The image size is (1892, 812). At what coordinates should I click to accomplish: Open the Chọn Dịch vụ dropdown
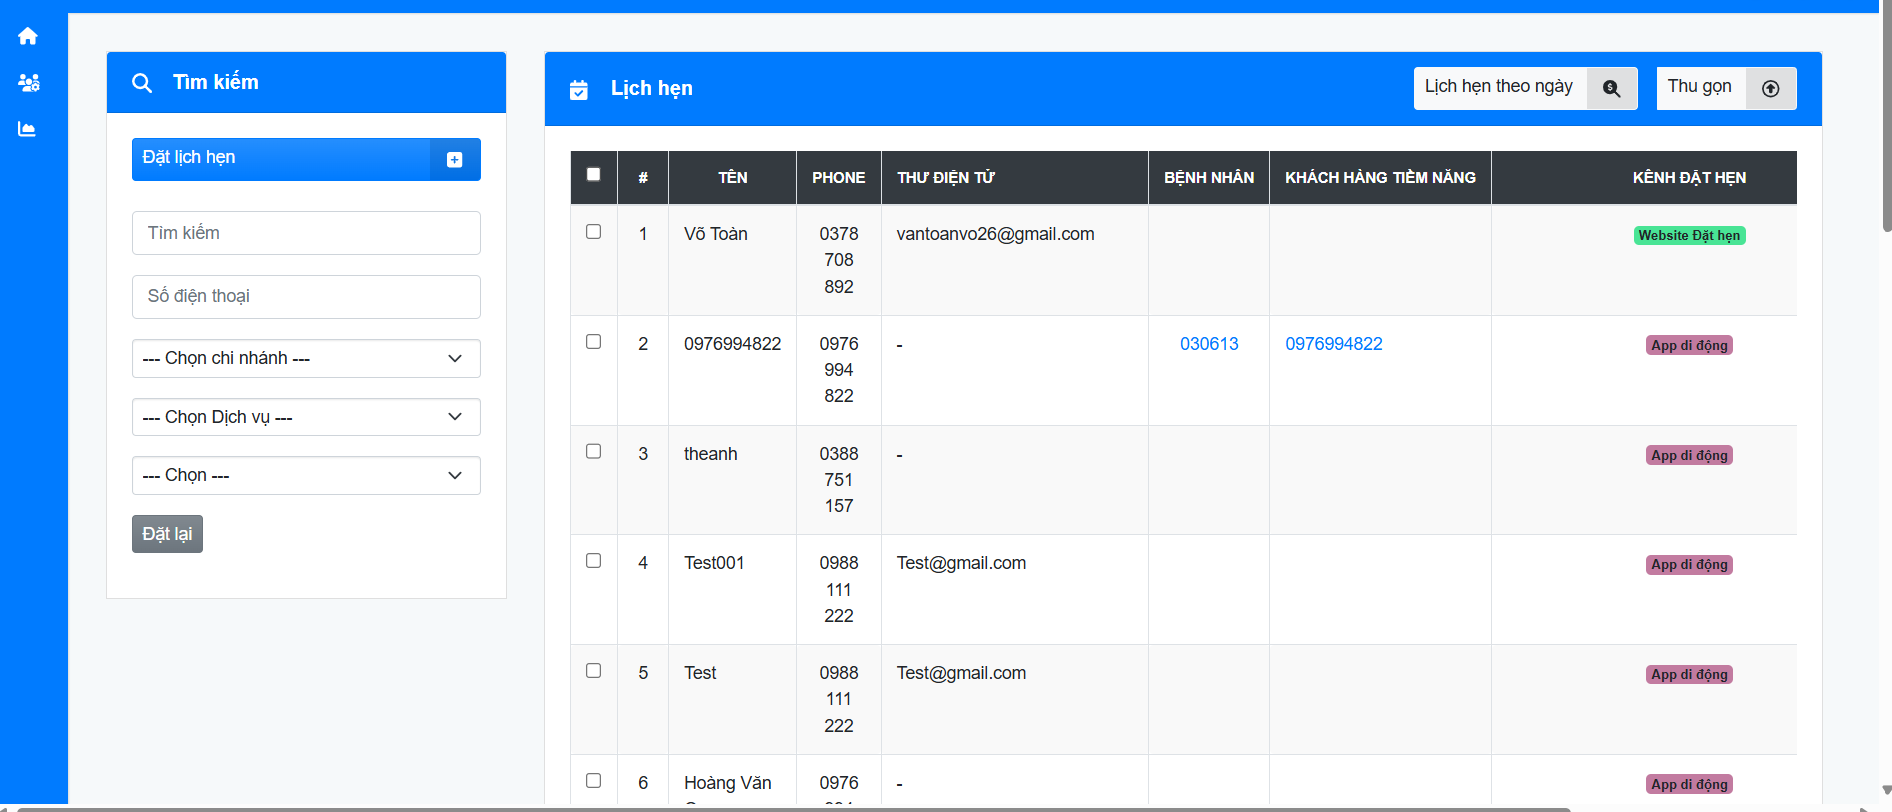point(306,417)
